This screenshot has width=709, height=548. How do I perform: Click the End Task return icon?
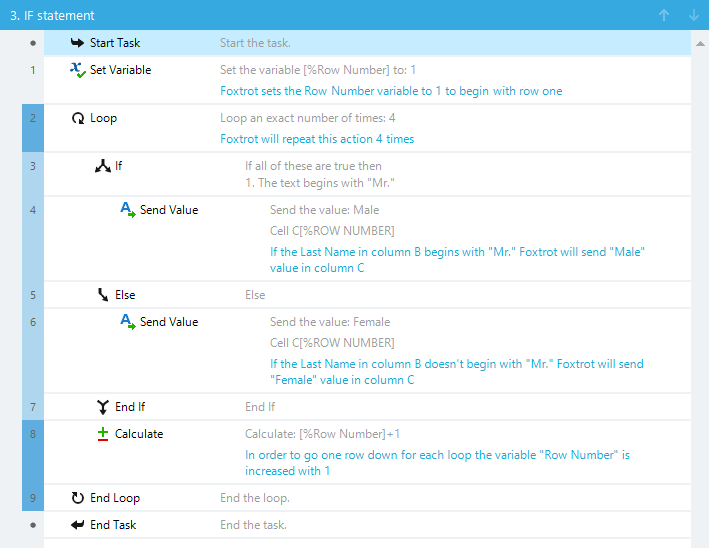77,525
